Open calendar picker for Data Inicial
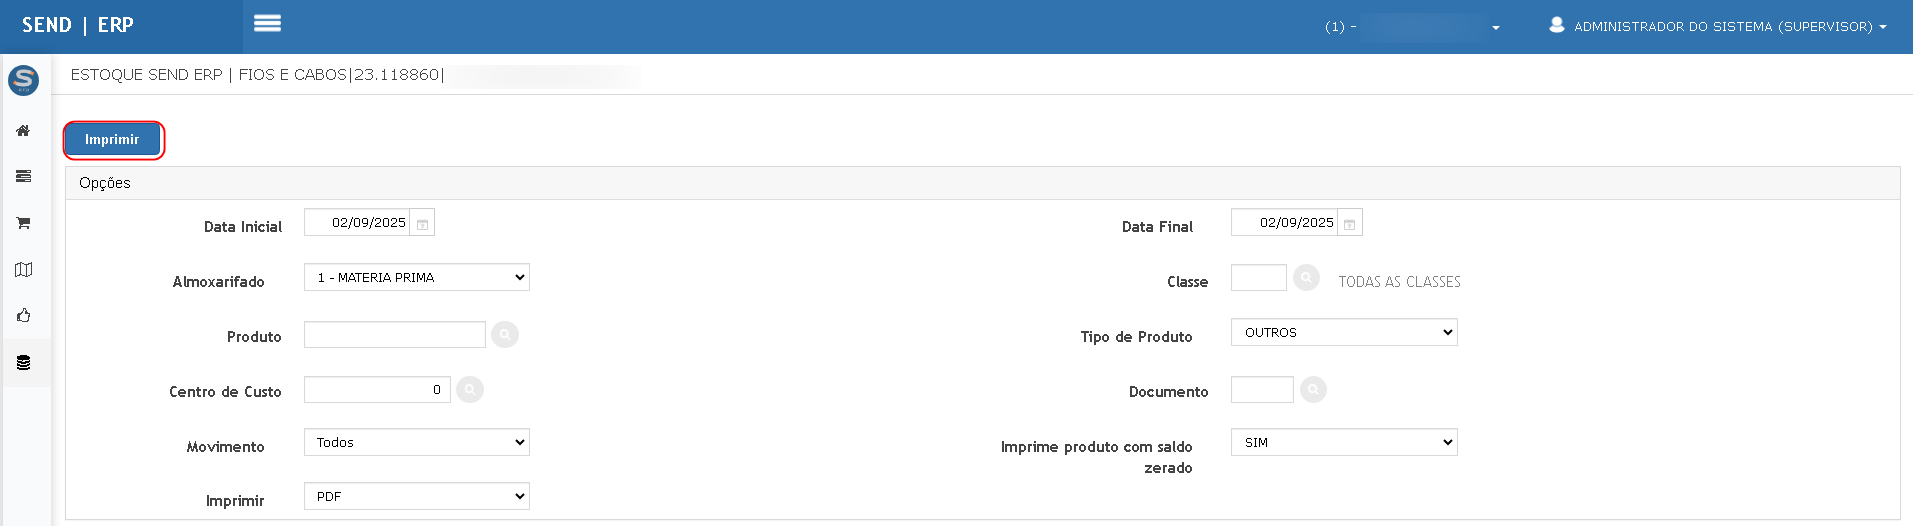The height and width of the screenshot is (526, 1913). click(x=423, y=224)
